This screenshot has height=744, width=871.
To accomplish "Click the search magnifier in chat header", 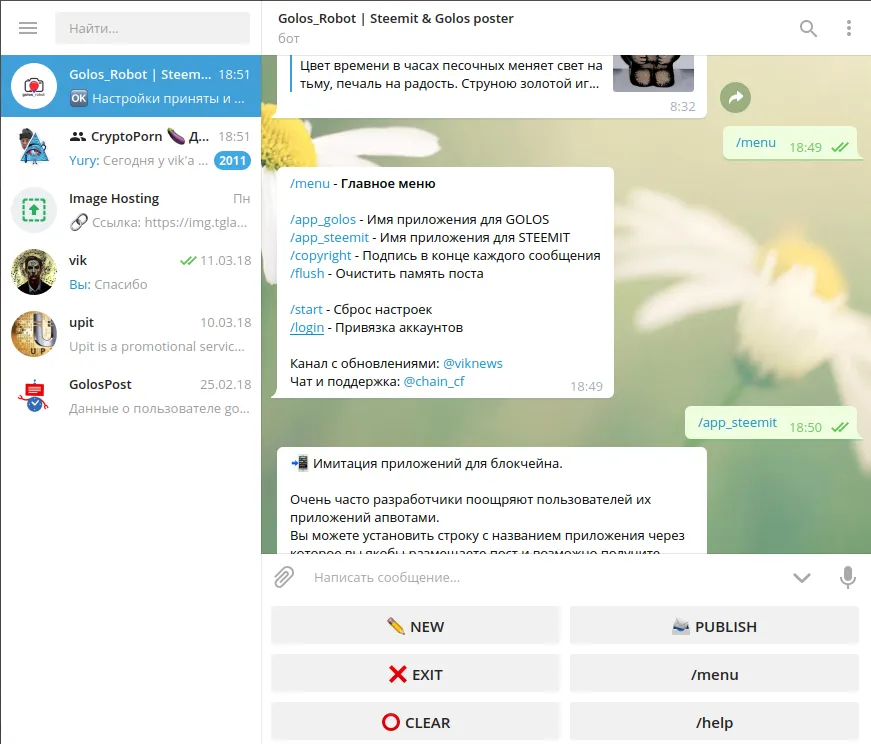I will click(x=808, y=28).
